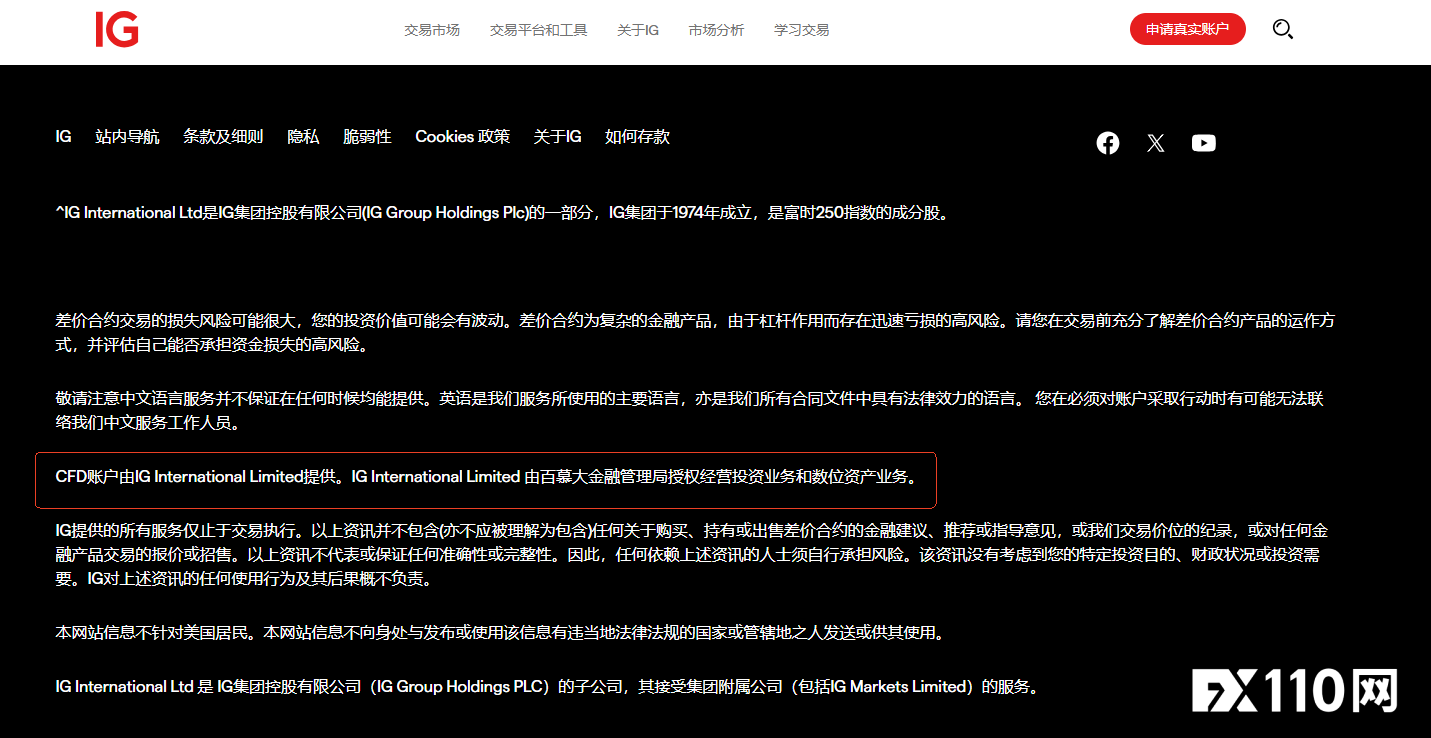Expand the 市场分析 navigation dropdown
This screenshot has height=738, width=1431.
715,30
